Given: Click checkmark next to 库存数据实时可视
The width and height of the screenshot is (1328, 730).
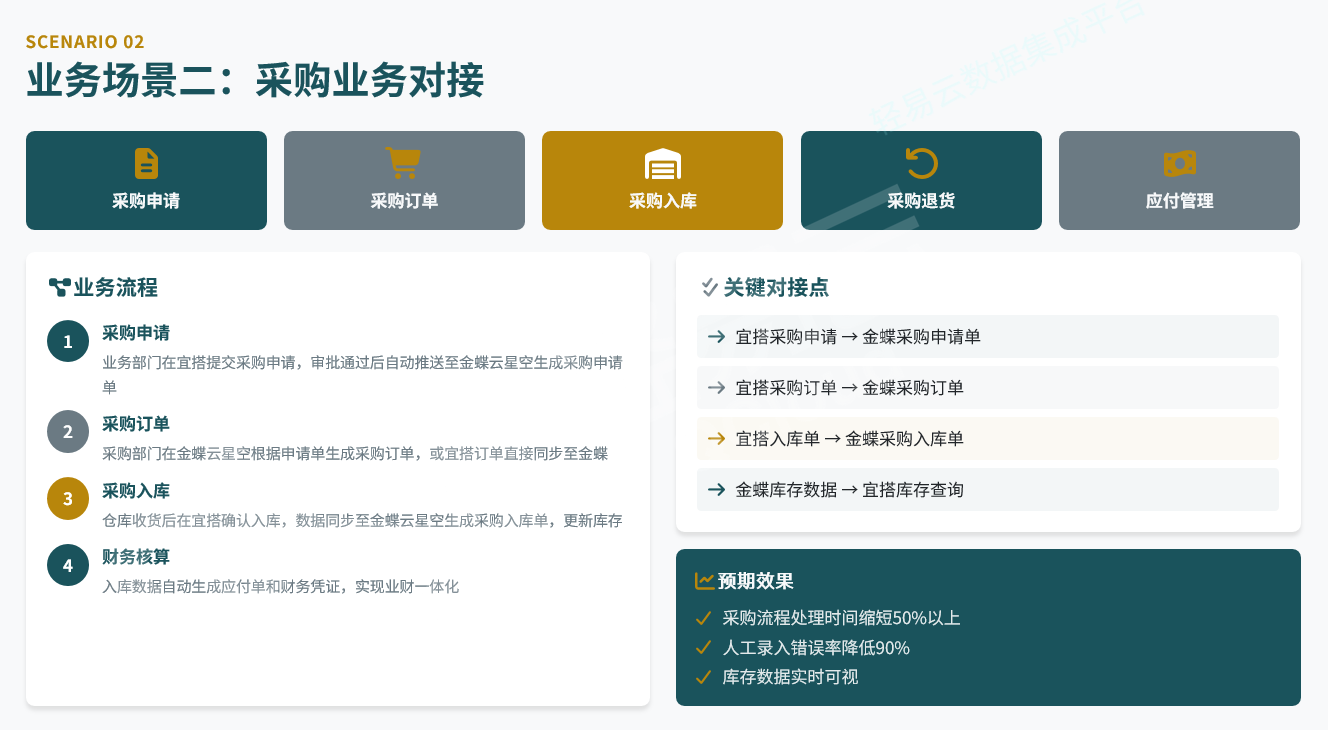Looking at the screenshot, I should point(703,677).
